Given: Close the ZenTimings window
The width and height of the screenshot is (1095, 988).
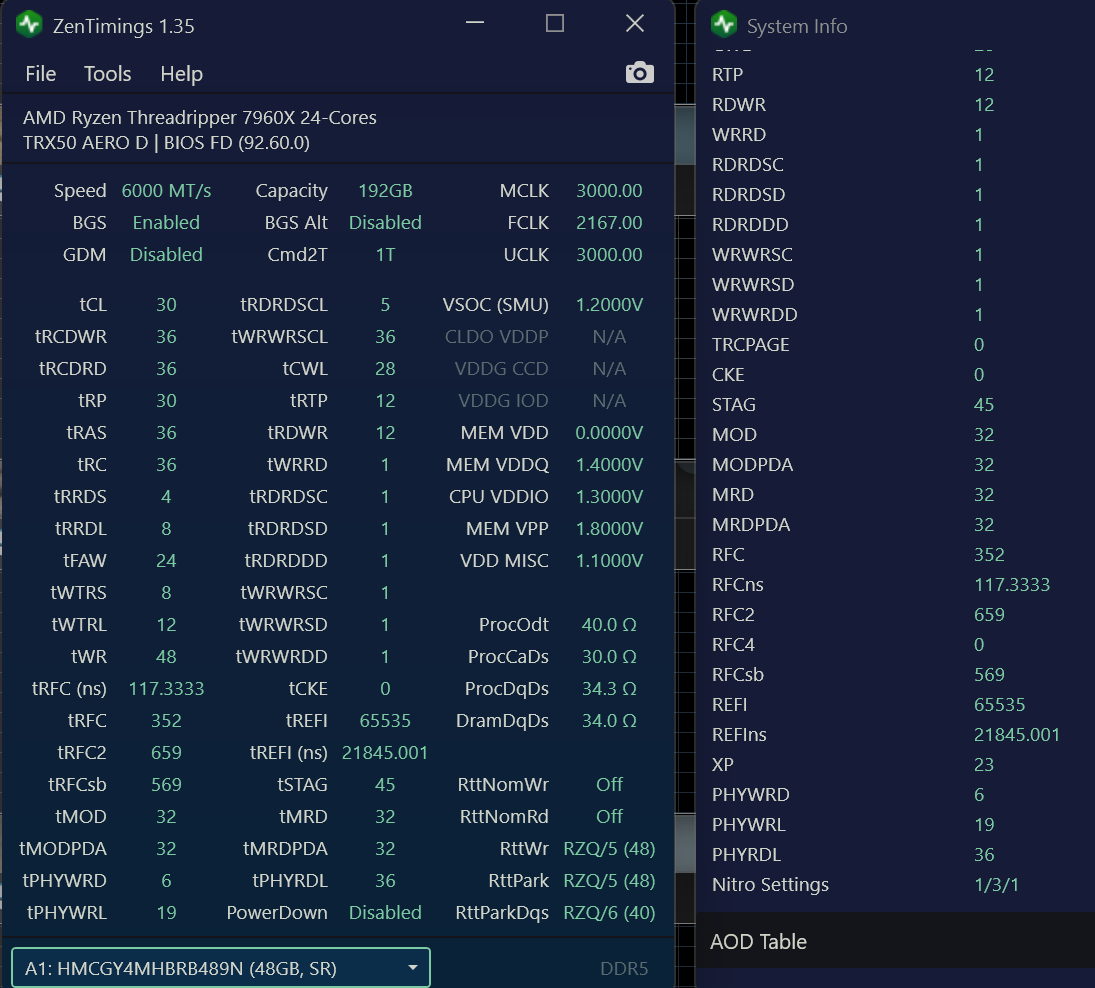Looking at the screenshot, I should click(x=634, y=24).
